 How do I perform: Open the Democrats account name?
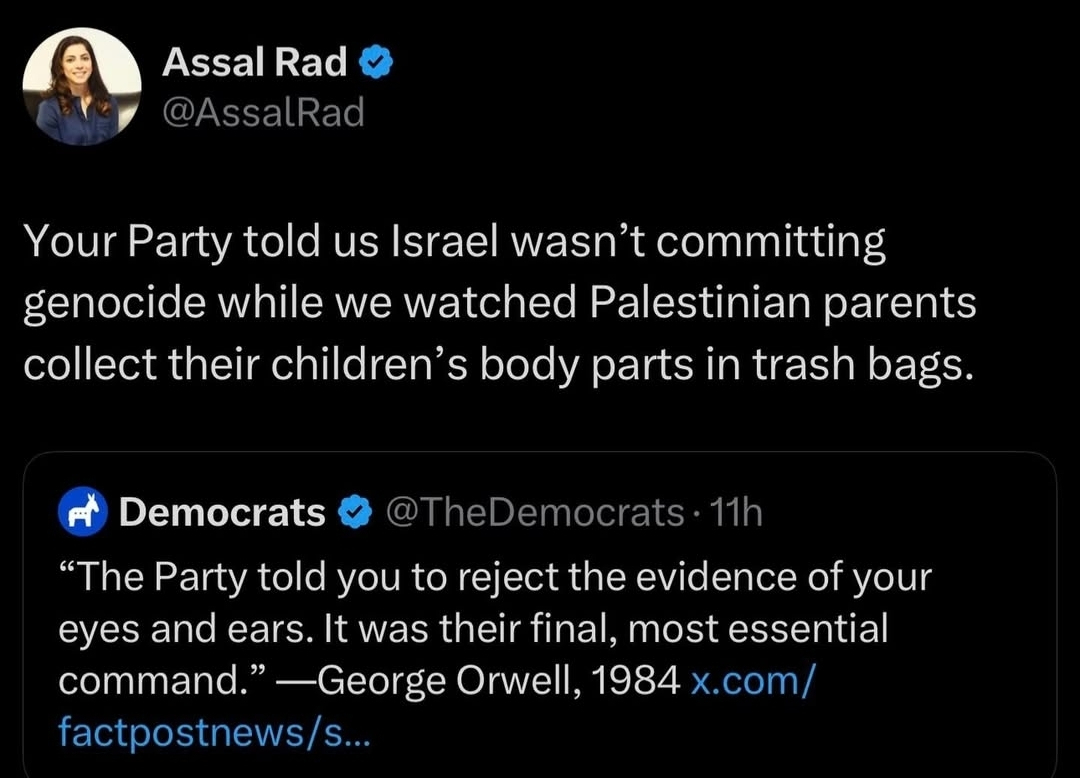click(222, 513)
